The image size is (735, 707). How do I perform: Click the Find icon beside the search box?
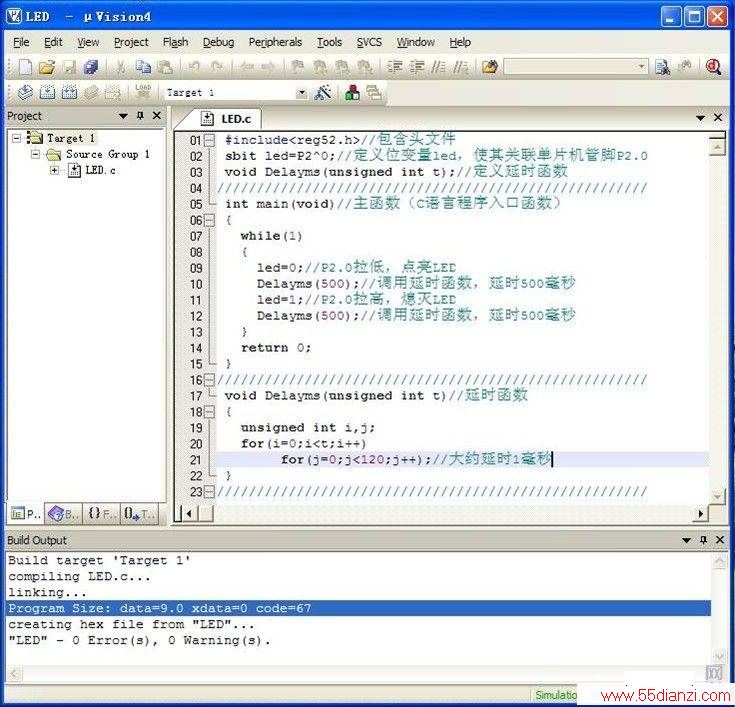[x=662, y=68]
